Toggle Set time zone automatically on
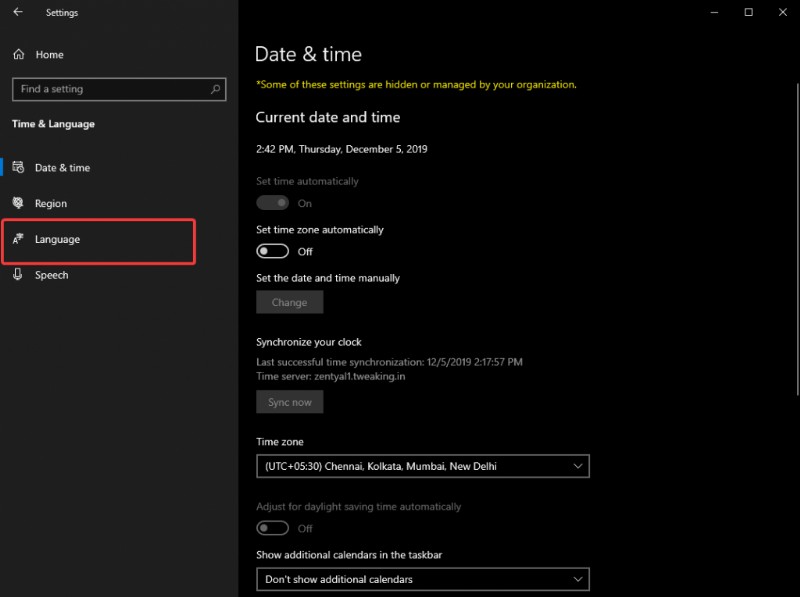Screen dimensions: 800x597 (271, 251)
